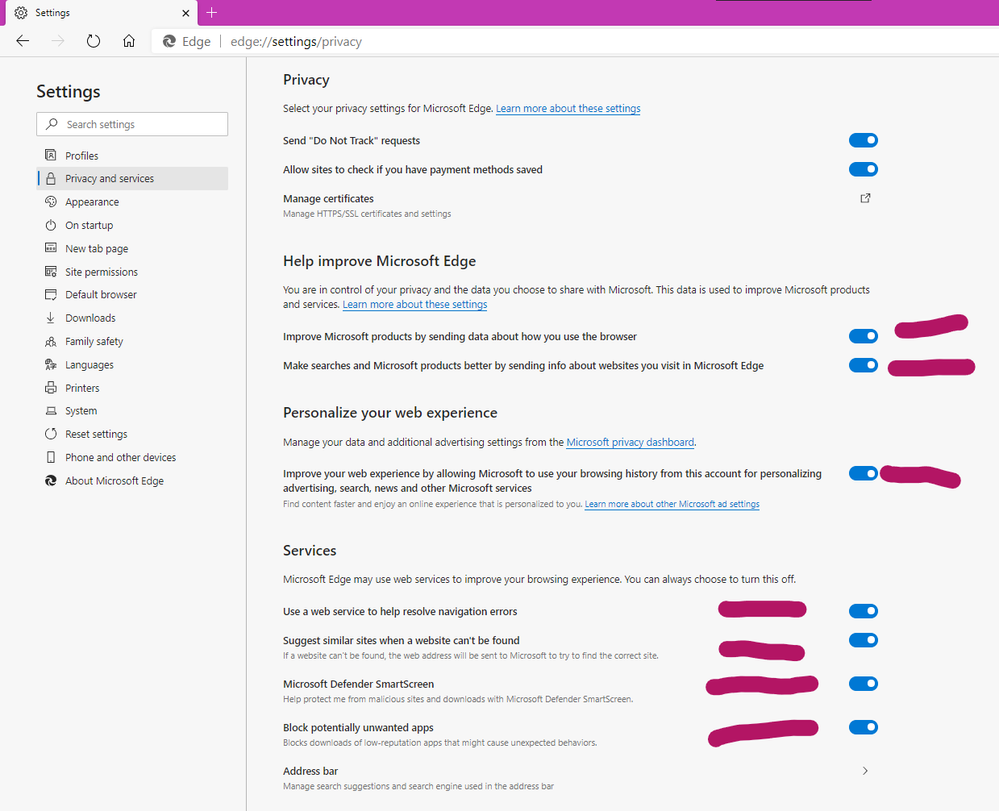
Task: Click the System laptop icon
Action: tap(50, 411)
